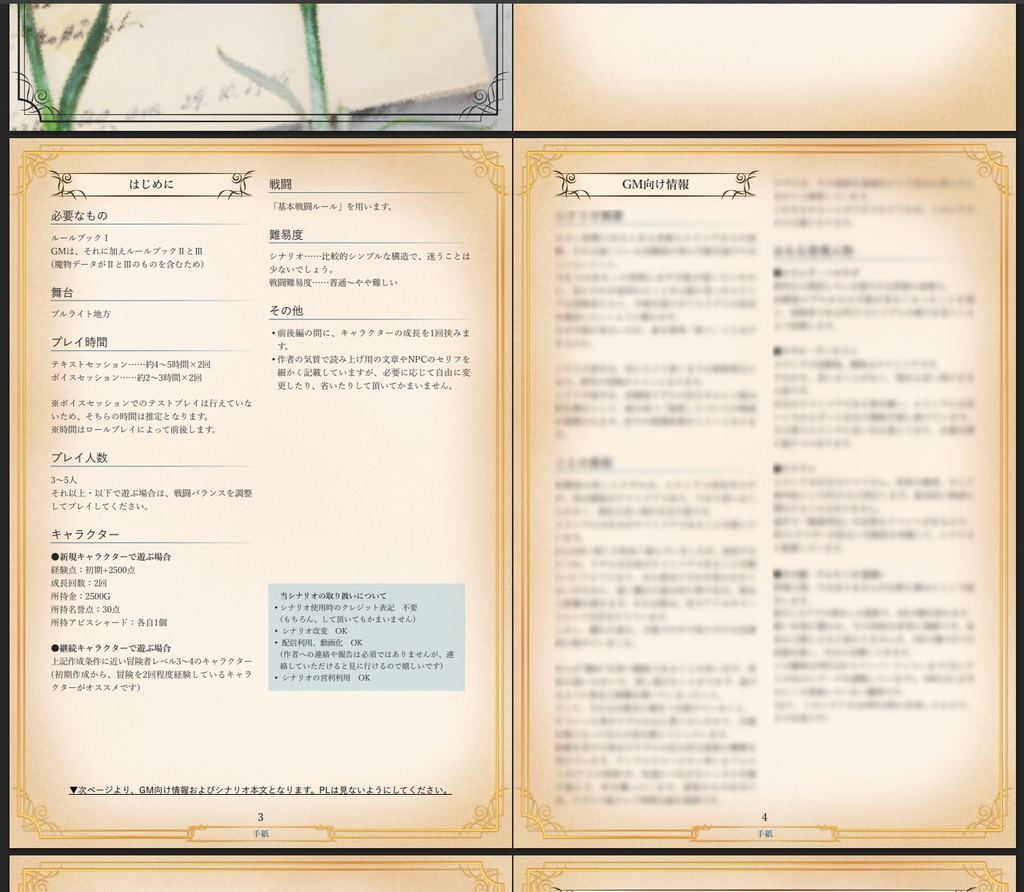Screen dimensions: 1024x892
Task: Select the シナリオ使用時のクレジット表記 不要 line
Action: pos(345,607)
